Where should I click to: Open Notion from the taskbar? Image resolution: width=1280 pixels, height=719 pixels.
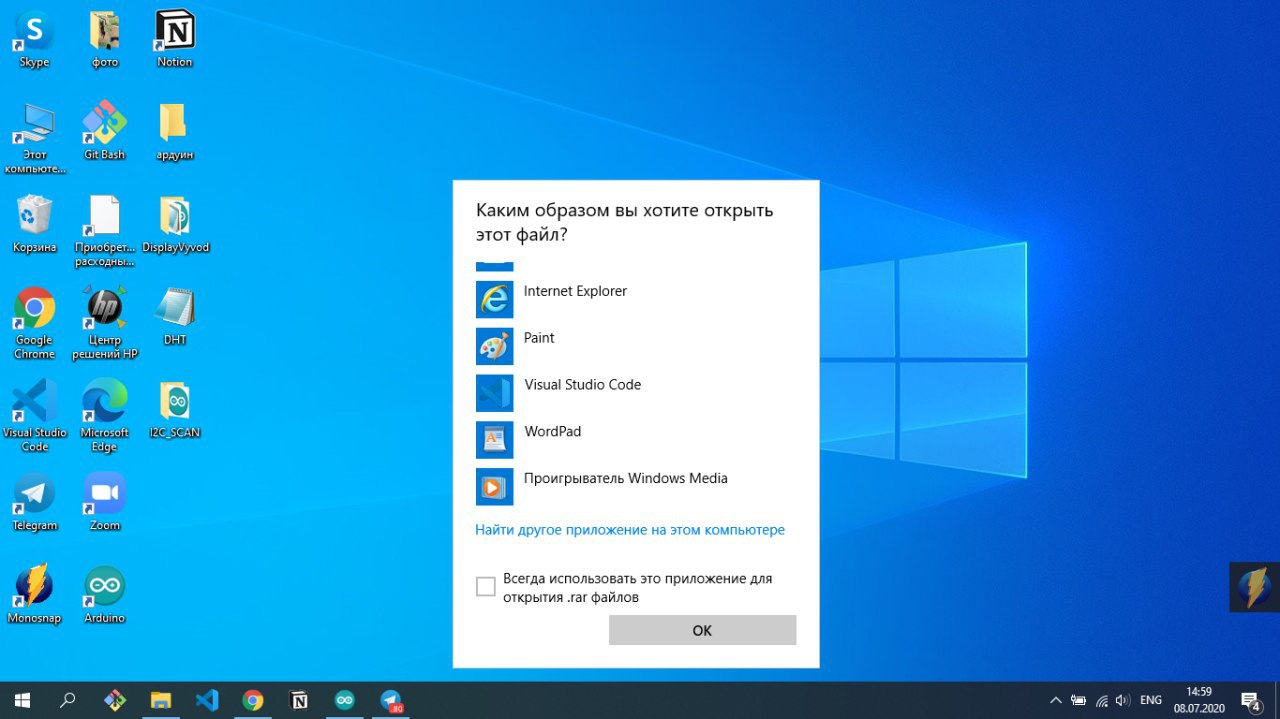(299, 700)
